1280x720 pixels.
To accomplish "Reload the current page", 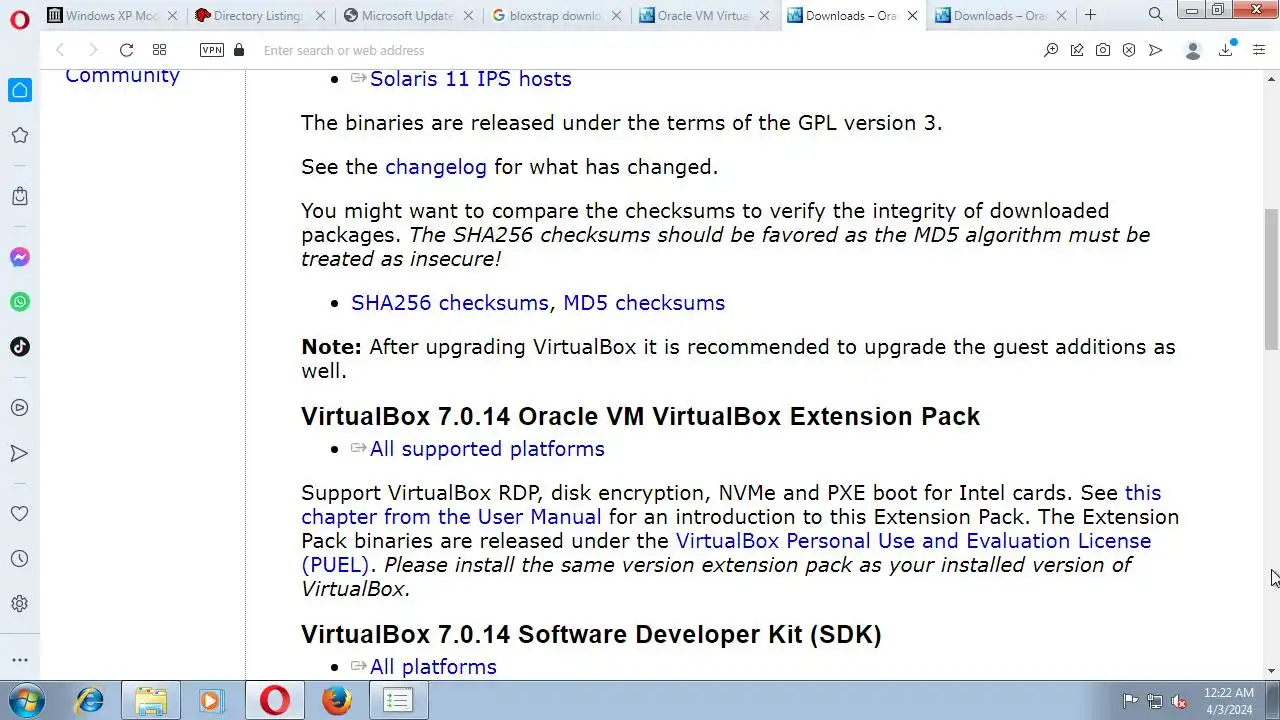I will pos(126,50).
